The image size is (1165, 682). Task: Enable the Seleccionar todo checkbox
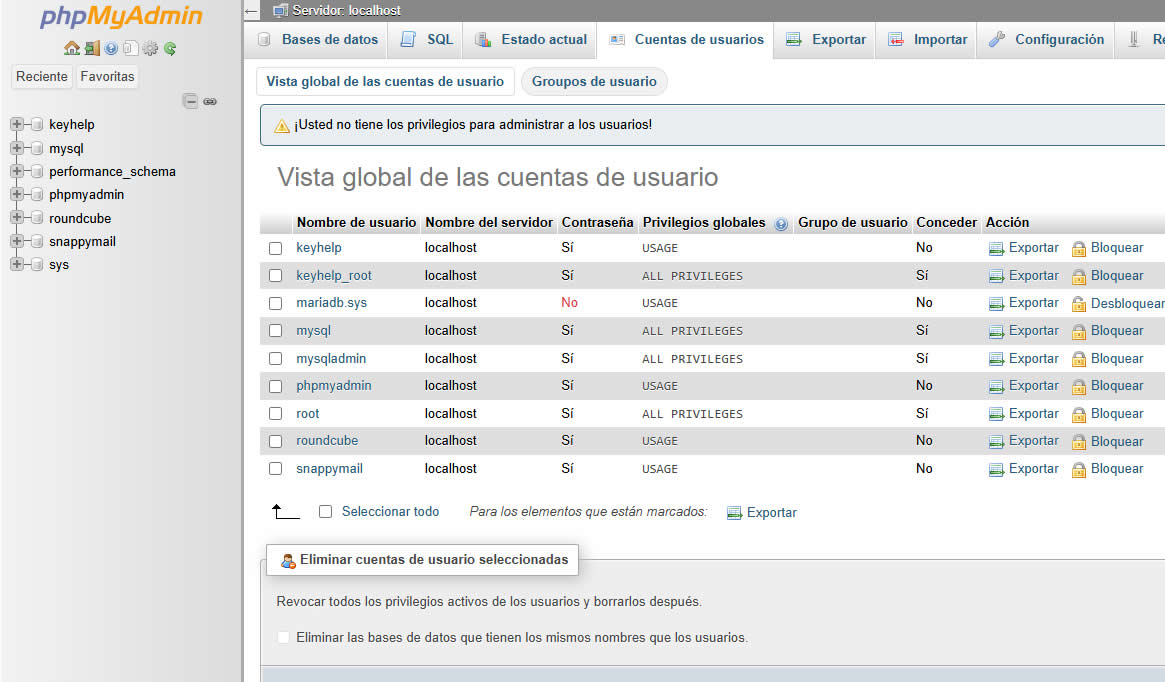[x=325, y=512]
